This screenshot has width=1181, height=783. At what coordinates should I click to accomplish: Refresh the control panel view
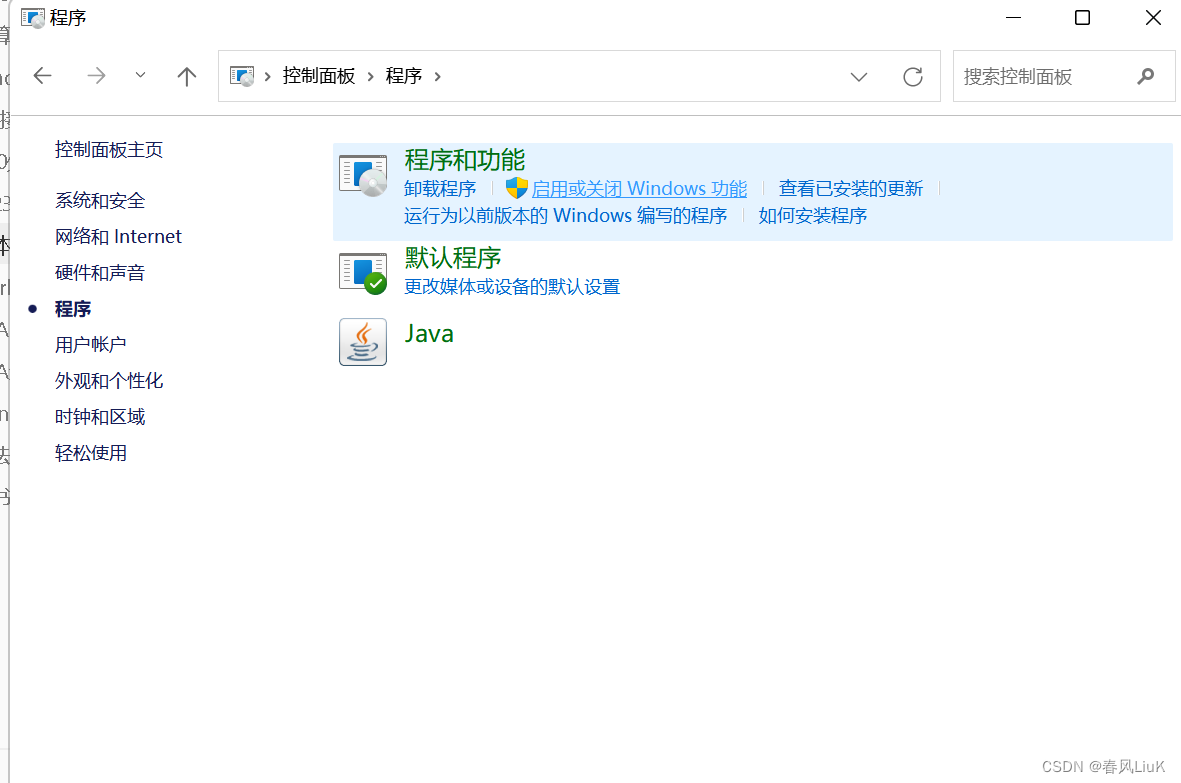click(913, 76)
